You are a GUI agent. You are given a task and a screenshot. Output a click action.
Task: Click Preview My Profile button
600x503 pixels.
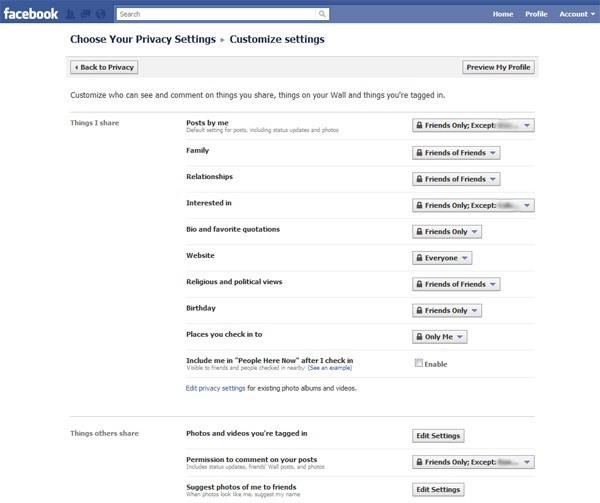coord(498,67)
